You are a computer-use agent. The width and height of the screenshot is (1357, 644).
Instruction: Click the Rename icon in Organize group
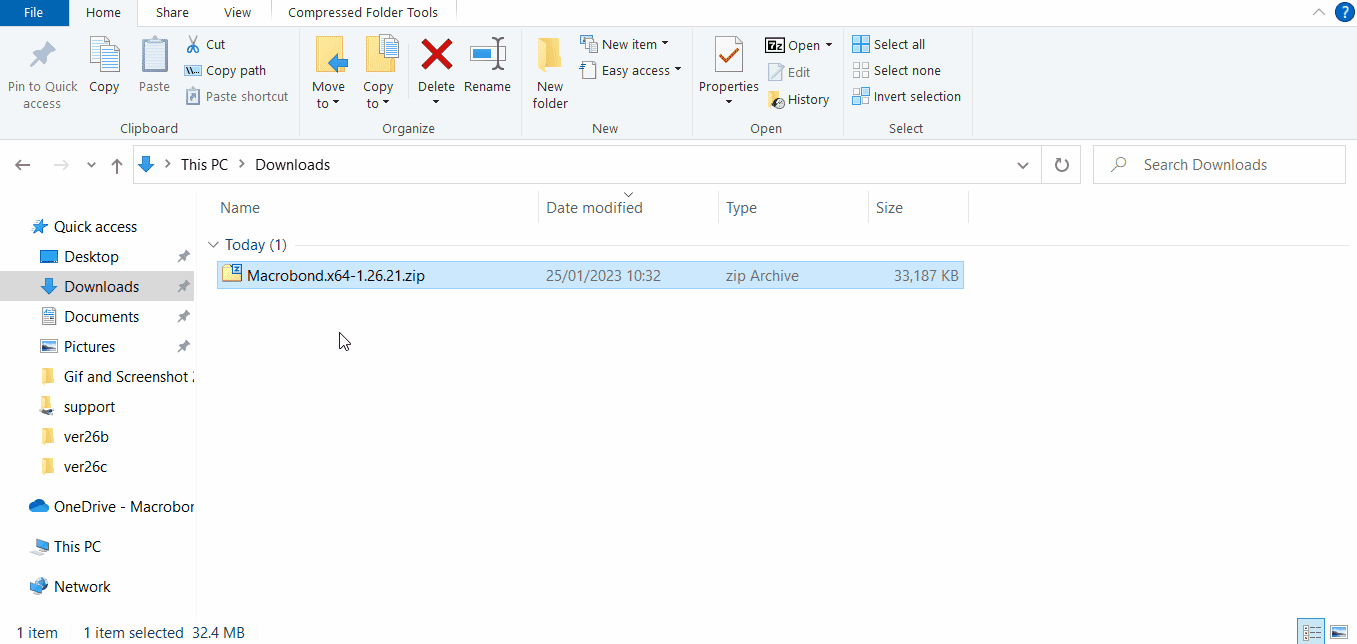[x=488, y=54]
